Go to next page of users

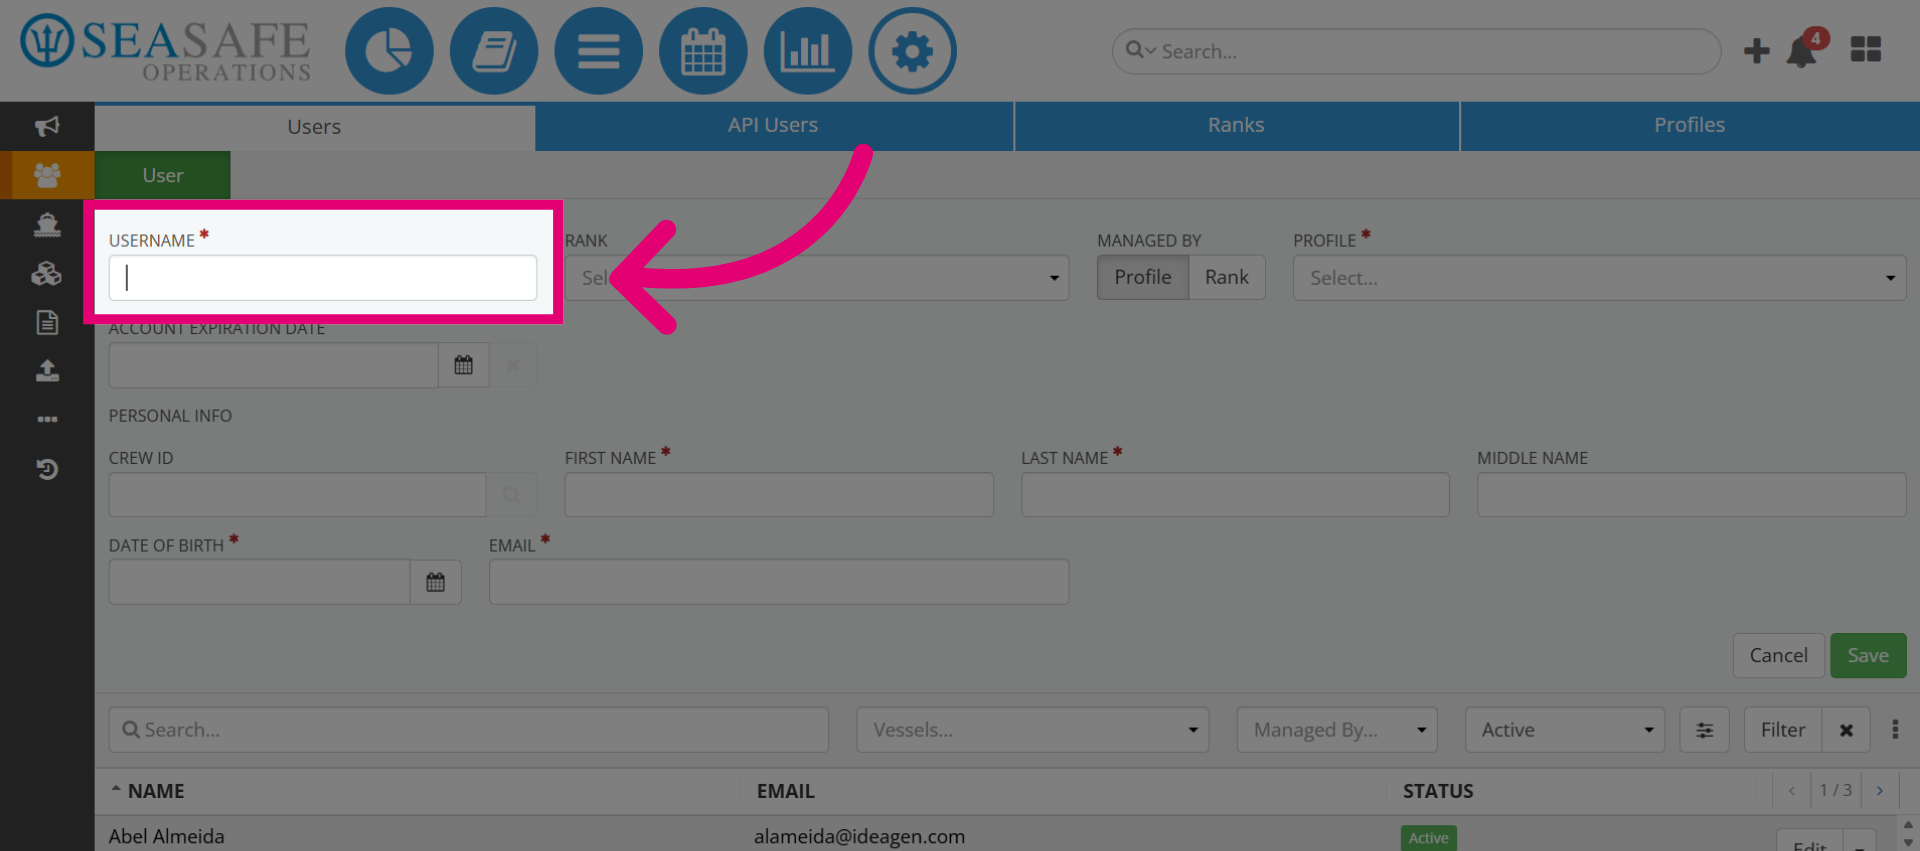tap(1880, 790)
